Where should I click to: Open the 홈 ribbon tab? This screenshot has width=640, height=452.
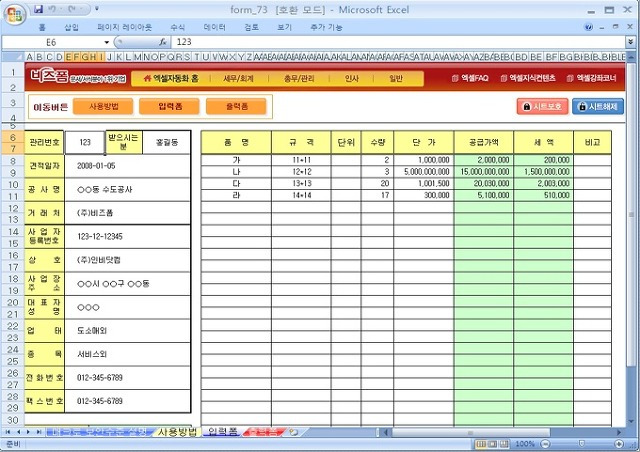coord(42,27)
